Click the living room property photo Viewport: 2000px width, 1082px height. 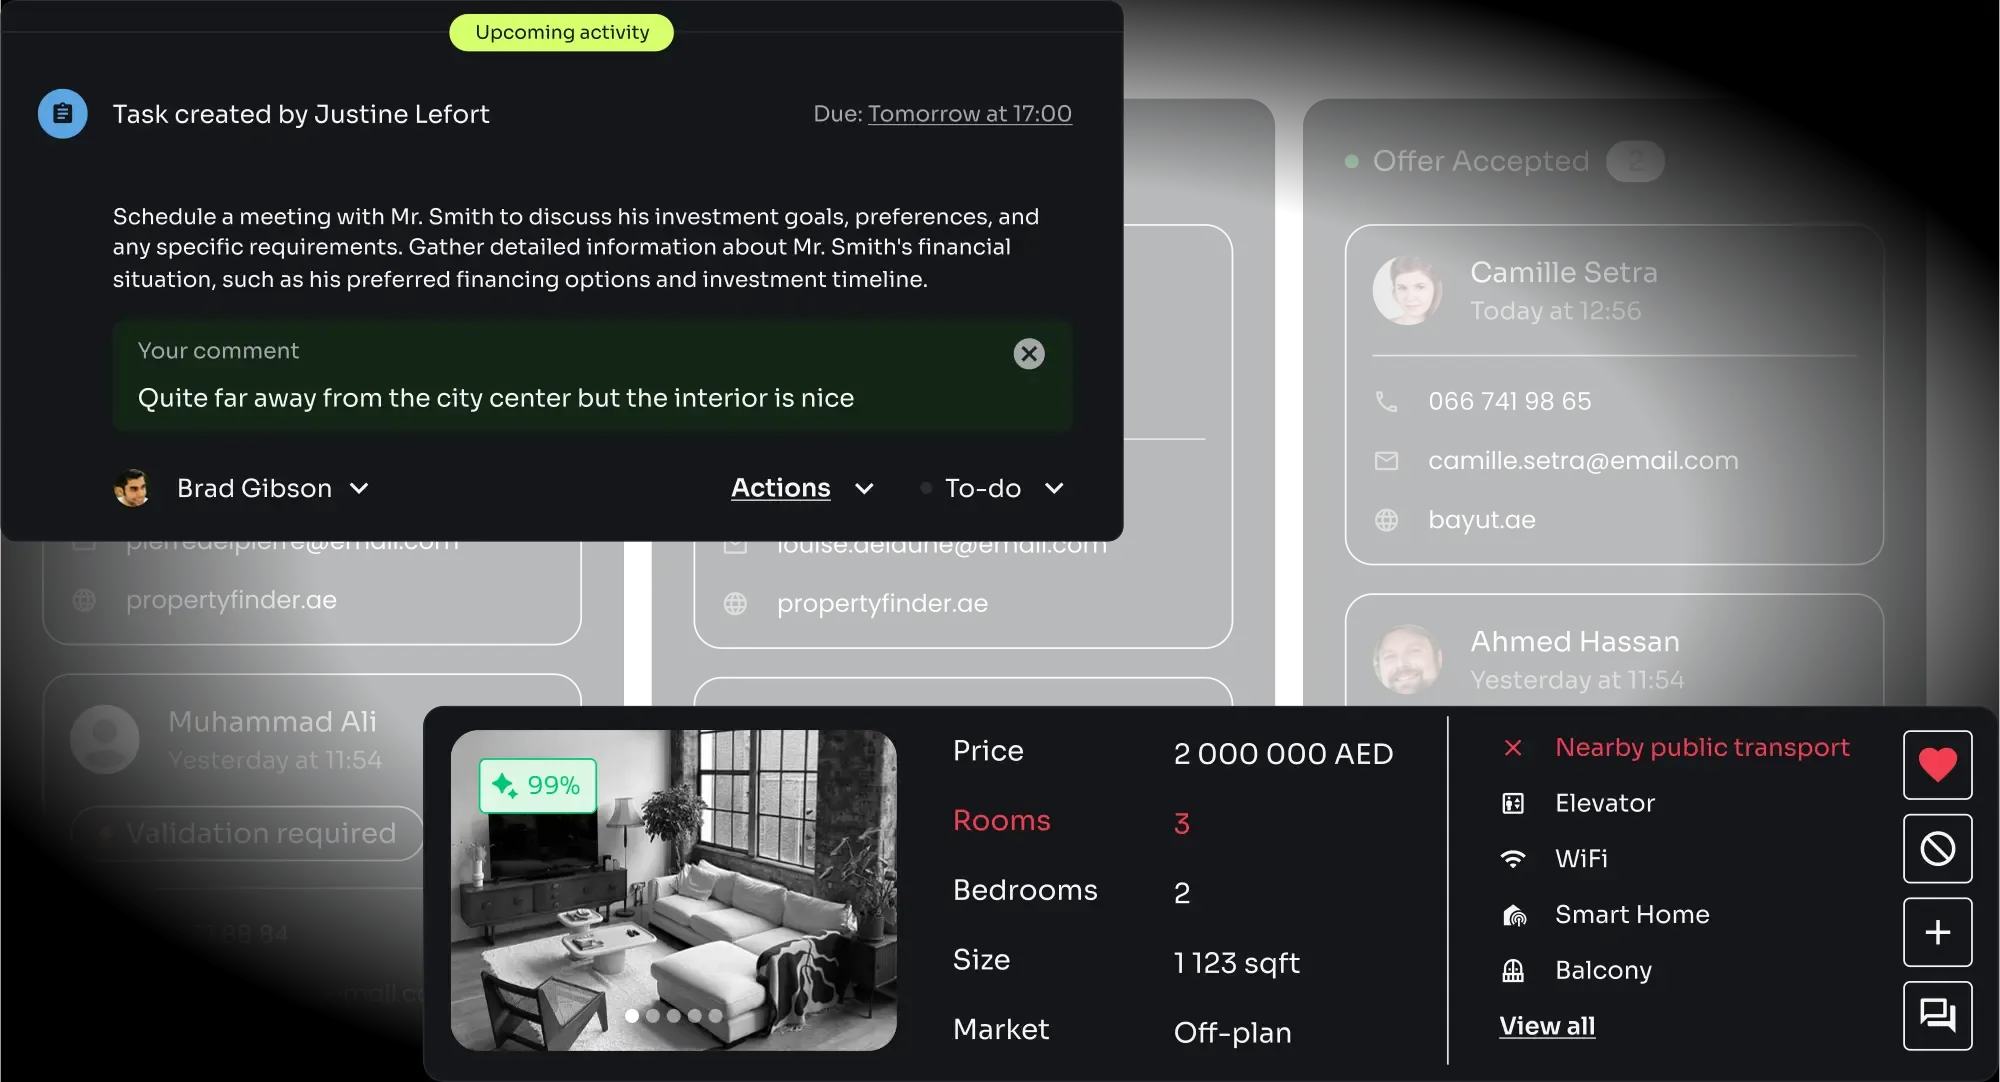click(x=673, y=890)
